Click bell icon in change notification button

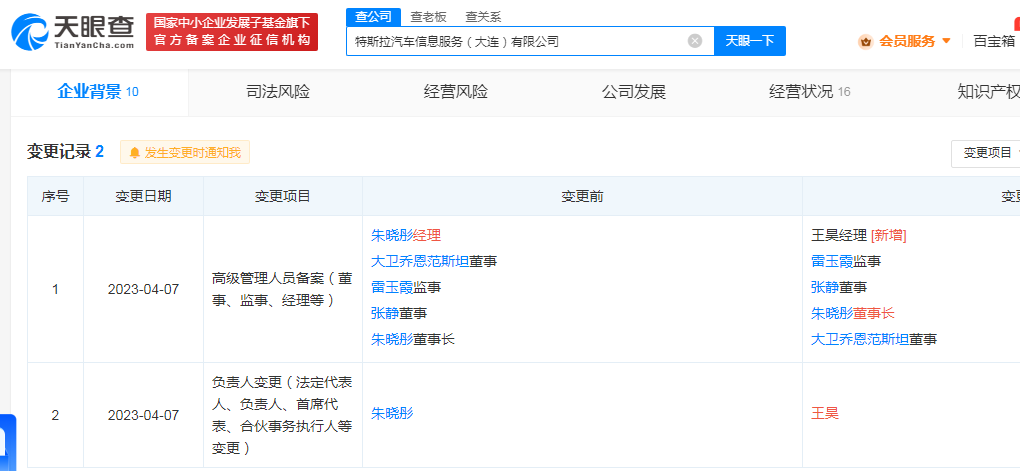pos(135,153)
